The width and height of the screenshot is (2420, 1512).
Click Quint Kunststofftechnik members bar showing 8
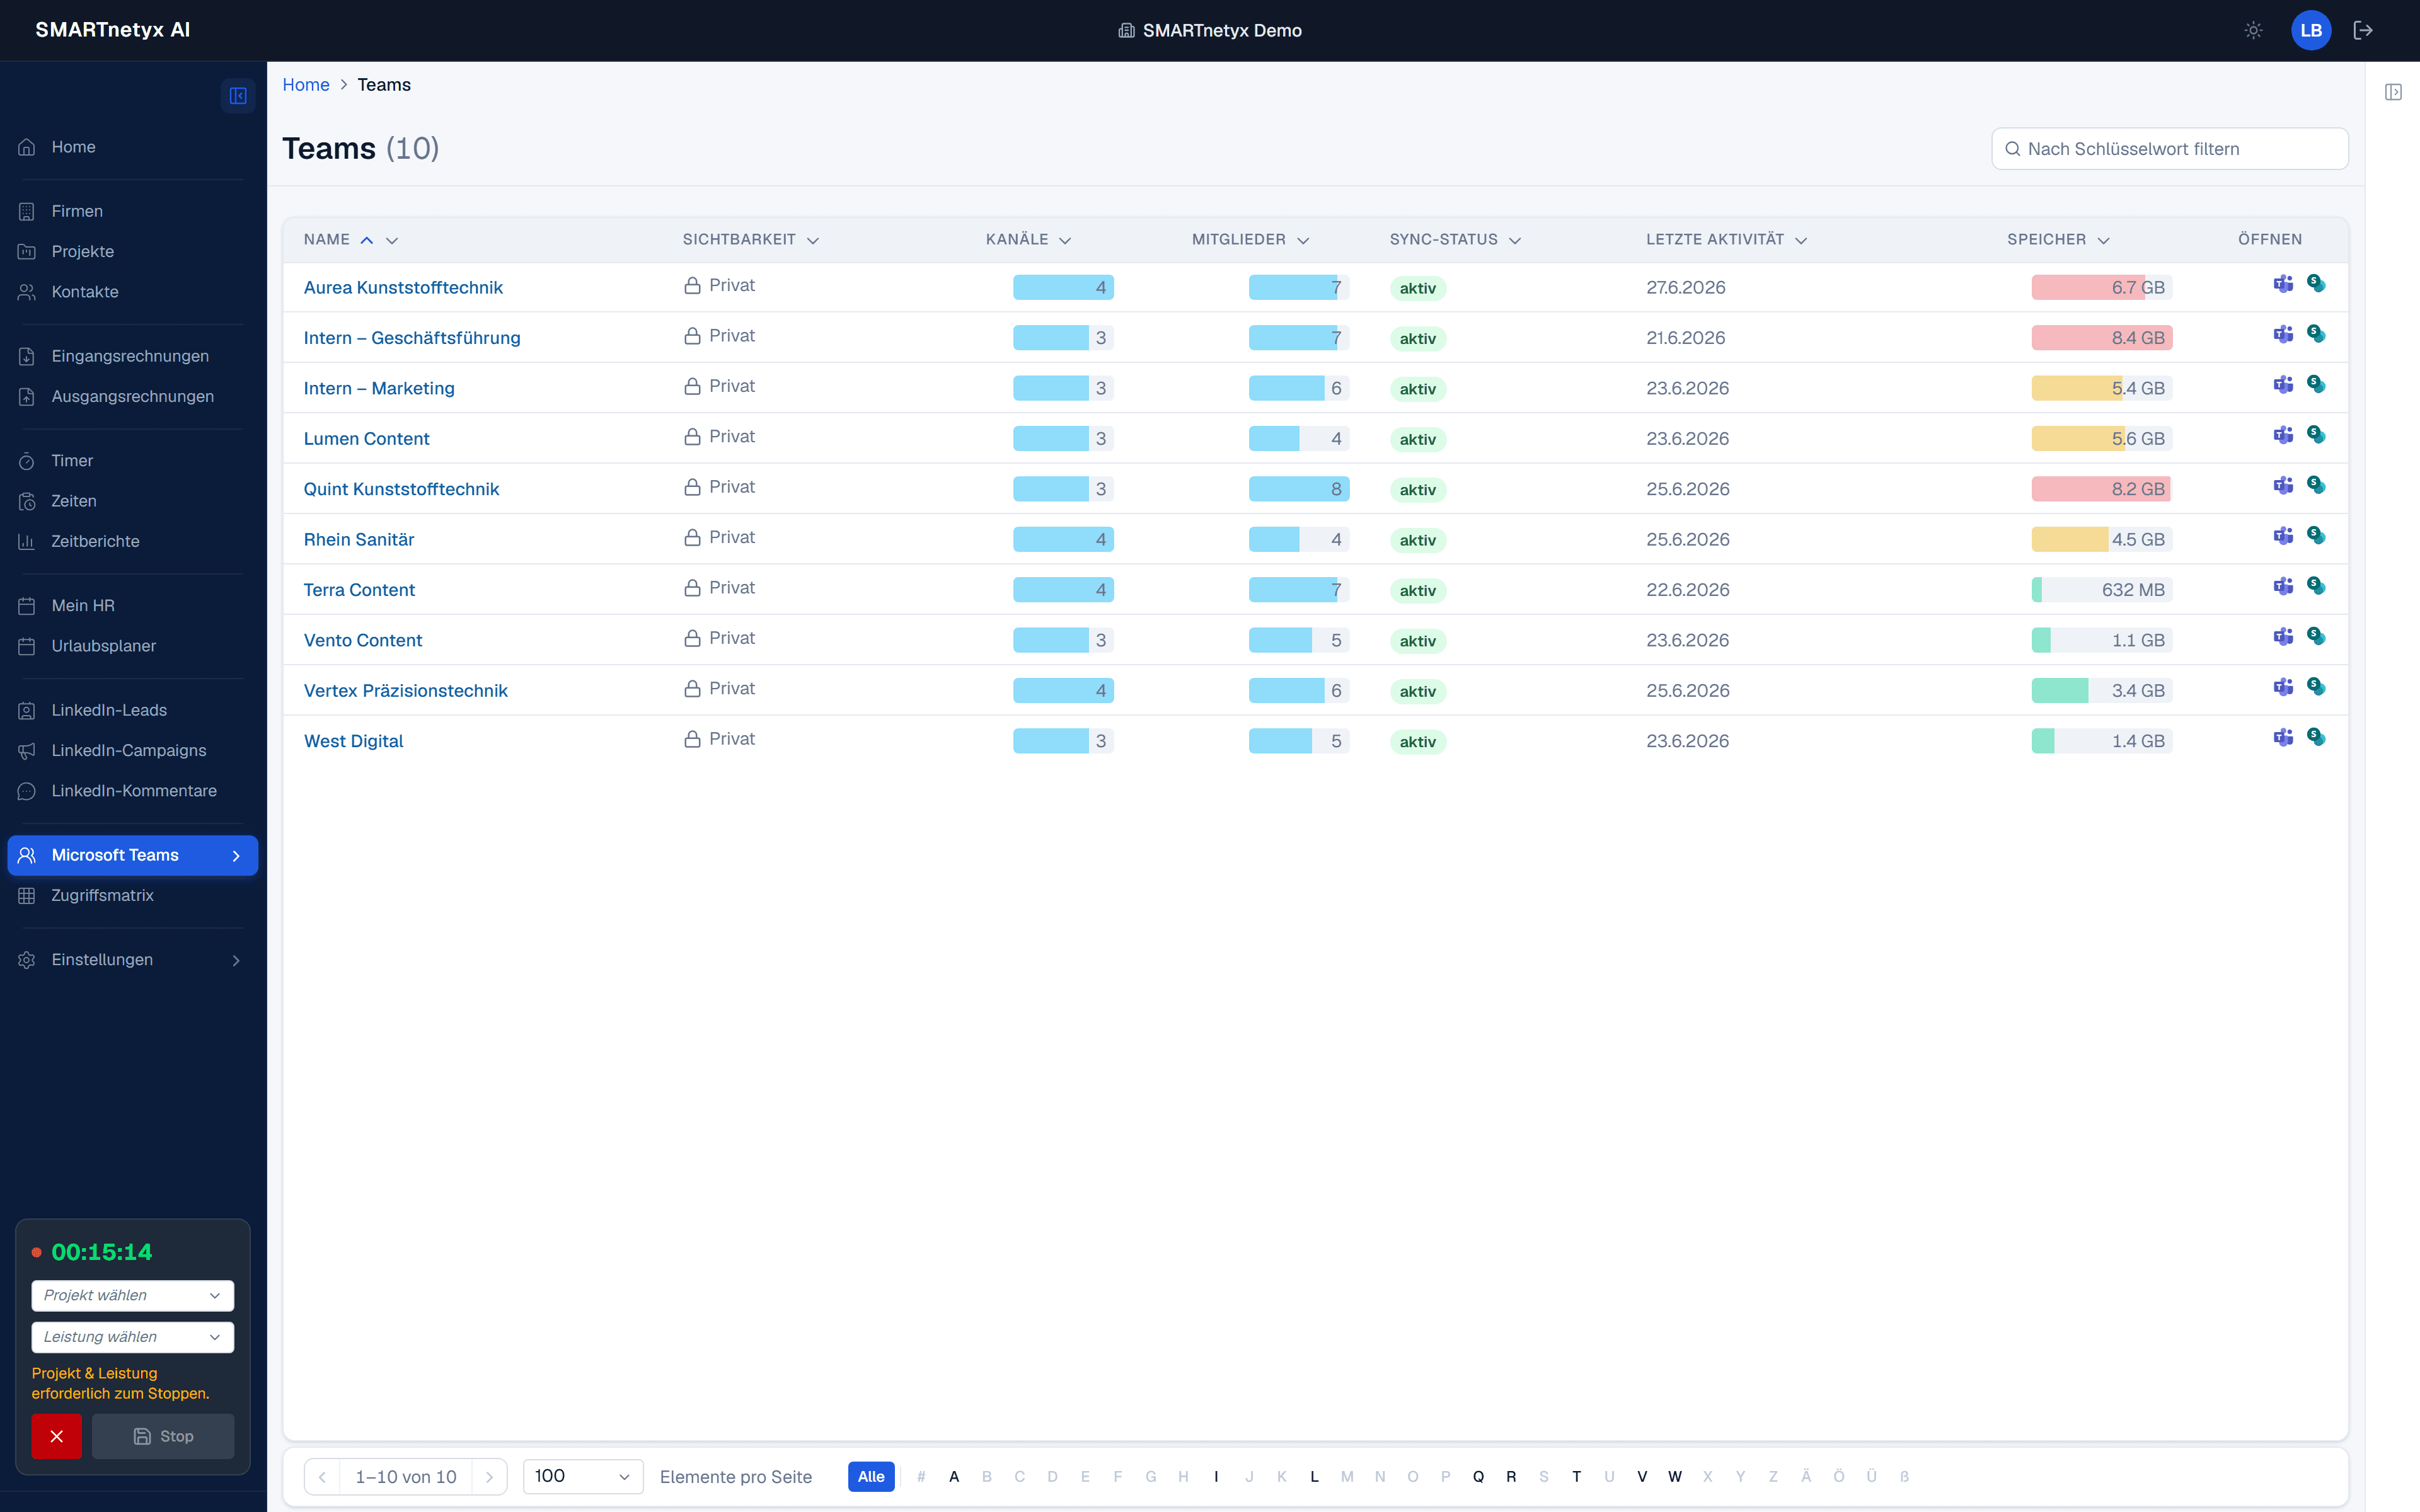point(1299,489)
